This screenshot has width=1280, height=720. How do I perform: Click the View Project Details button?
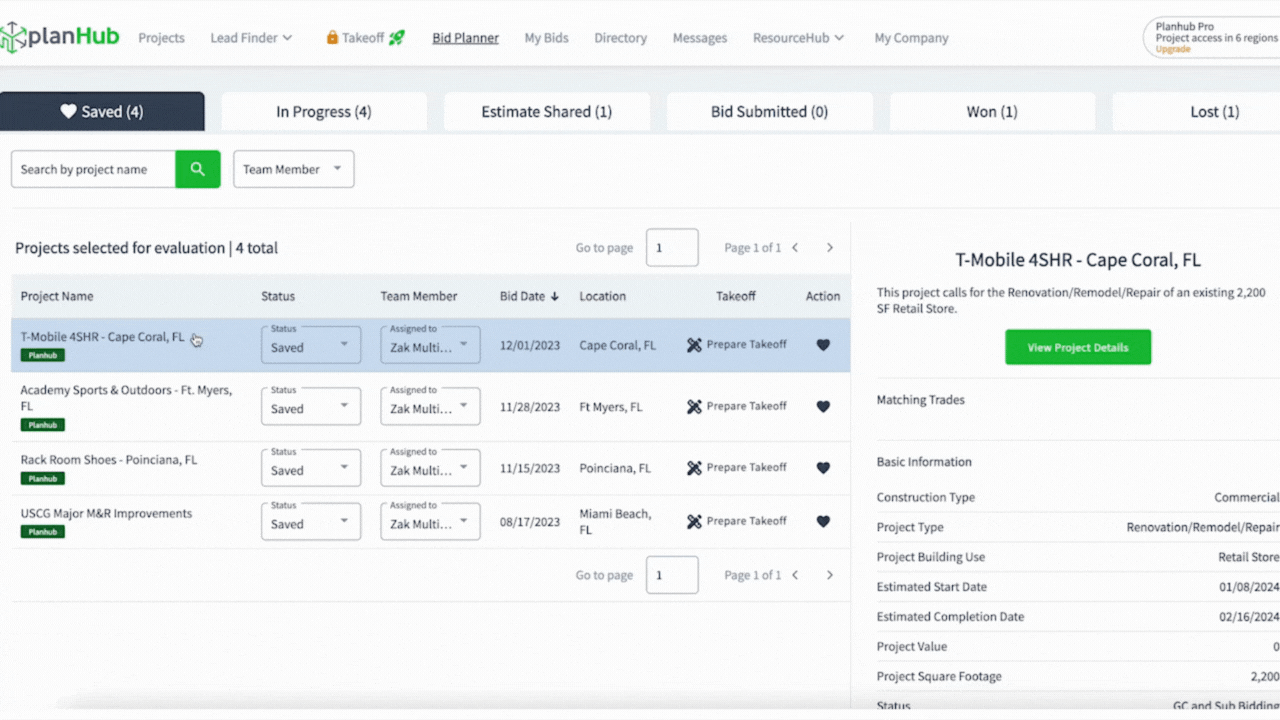(x=1078, y=347)
